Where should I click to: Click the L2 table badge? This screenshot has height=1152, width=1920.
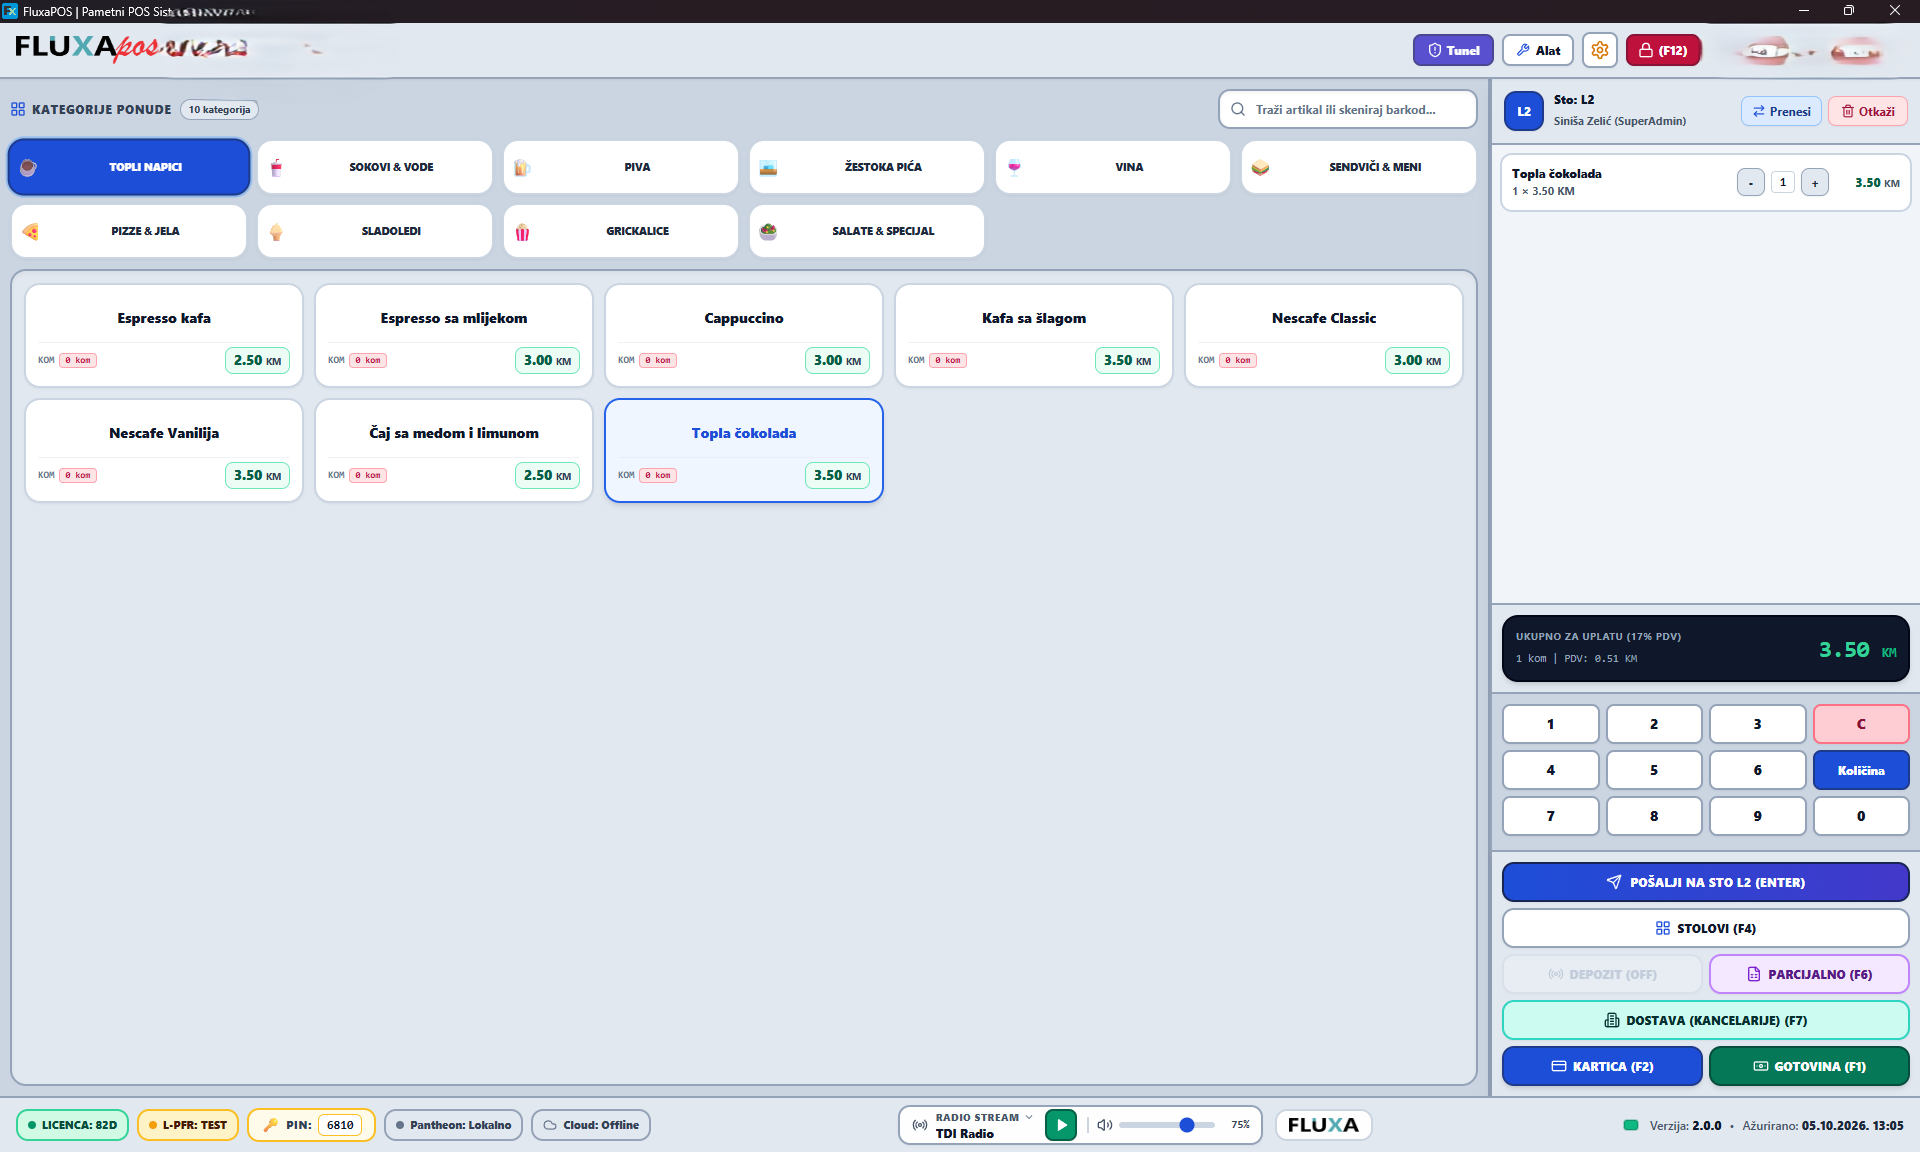[1524, 111]
